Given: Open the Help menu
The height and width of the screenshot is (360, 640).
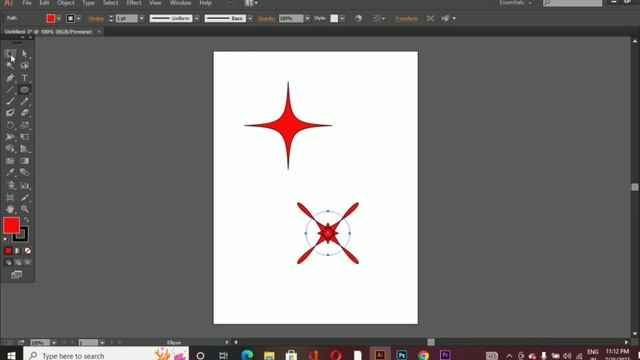Looking at the screenshot, I should pos(205,3).
